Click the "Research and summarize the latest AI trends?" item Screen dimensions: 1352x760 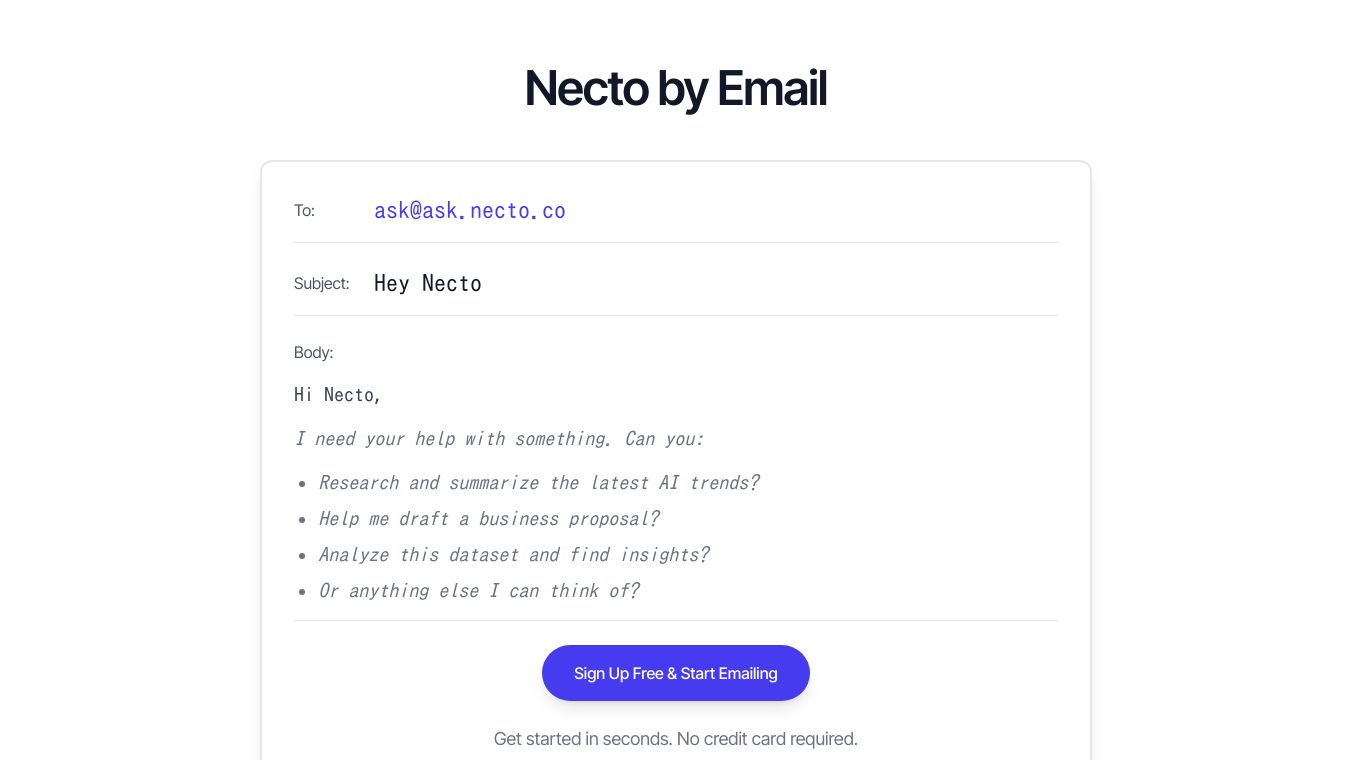coord(538,482)
